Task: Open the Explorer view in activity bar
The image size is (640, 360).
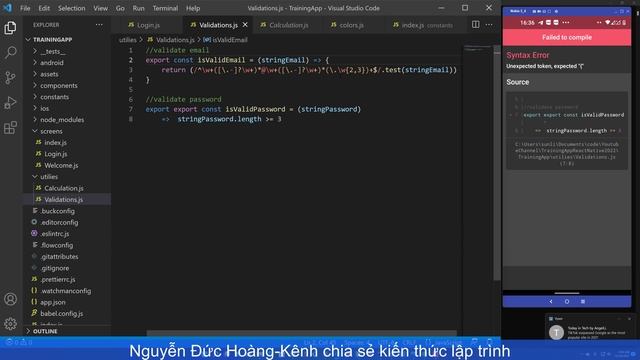Action: (x=10, y=28)
